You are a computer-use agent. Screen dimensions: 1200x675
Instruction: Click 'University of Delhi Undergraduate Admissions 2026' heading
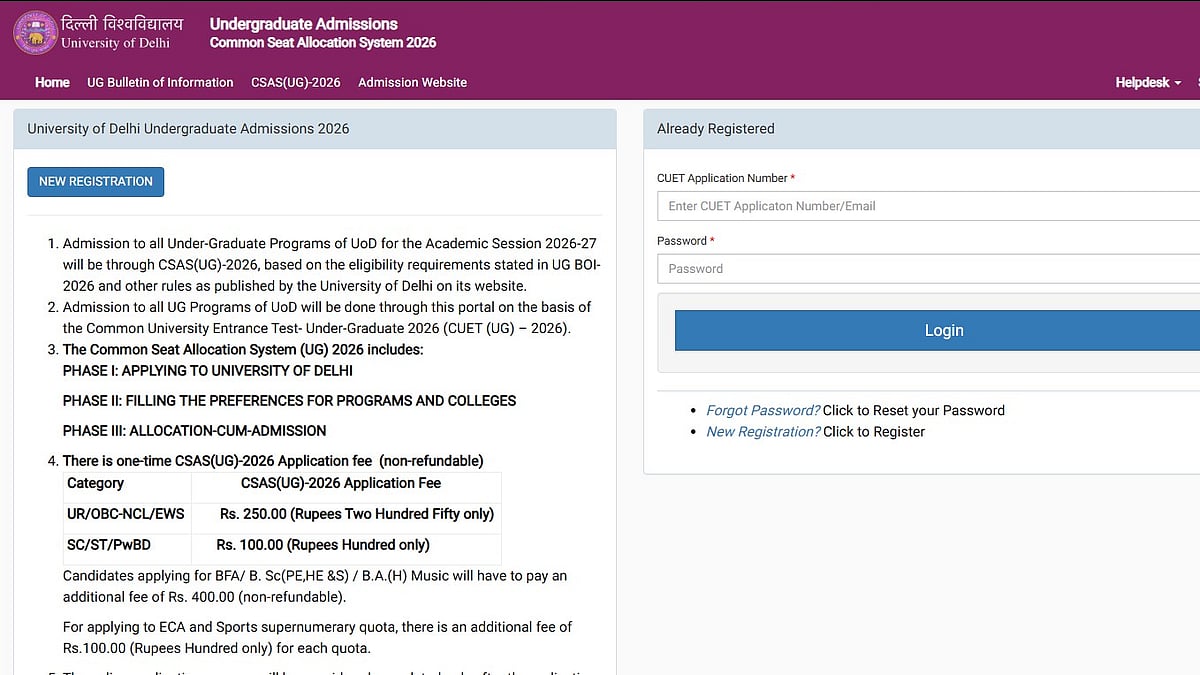click(188, 129)
